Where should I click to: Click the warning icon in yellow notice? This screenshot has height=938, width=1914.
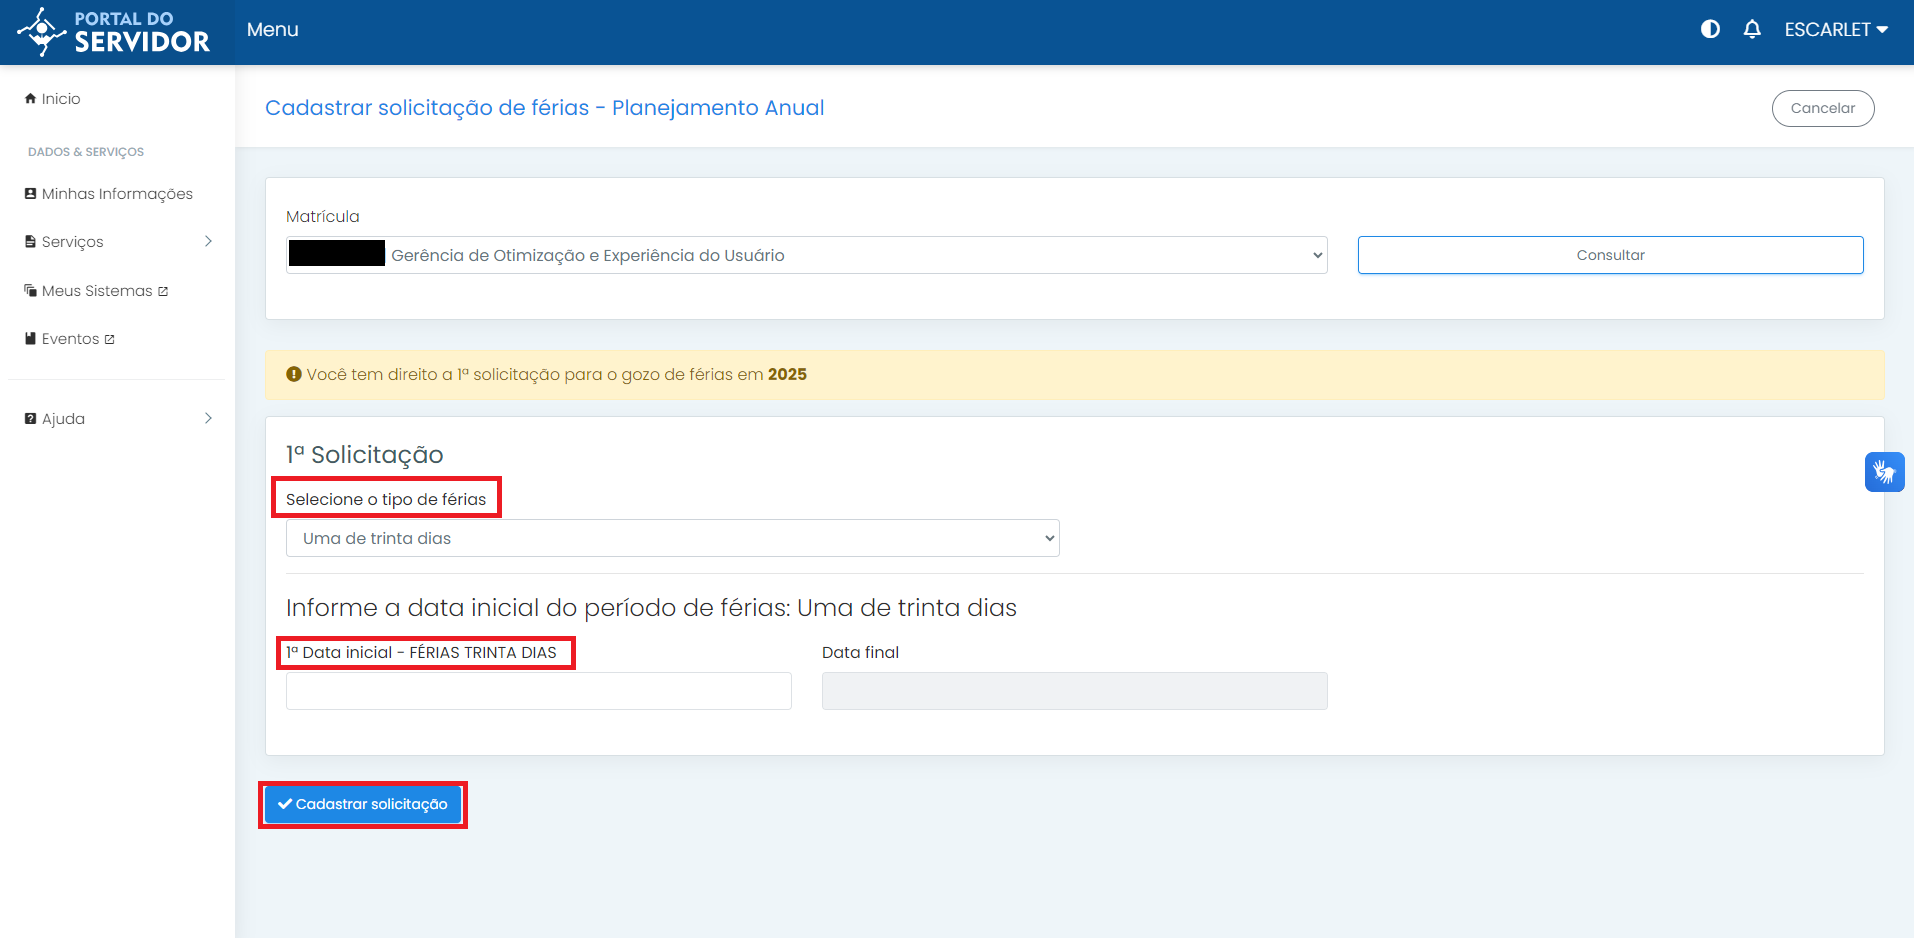pyautogui.click(x=293, y=374)
